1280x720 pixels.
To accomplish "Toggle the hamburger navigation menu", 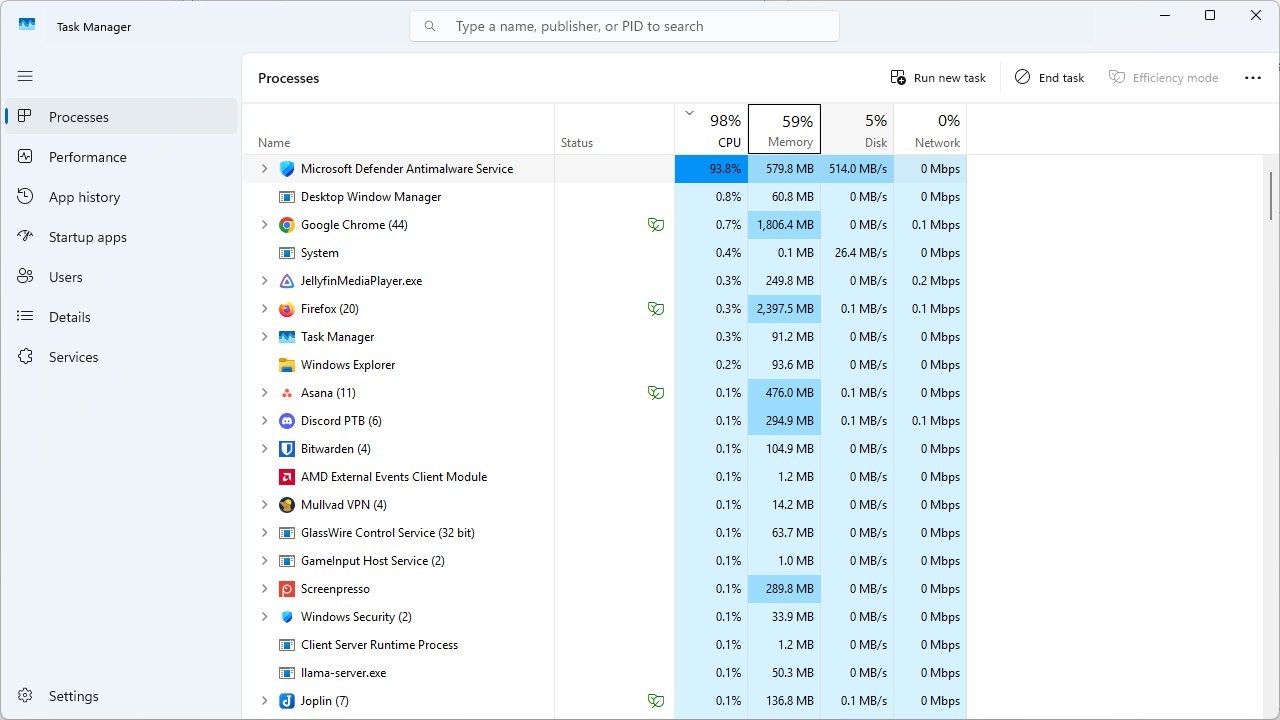I will tap(25, 76).
